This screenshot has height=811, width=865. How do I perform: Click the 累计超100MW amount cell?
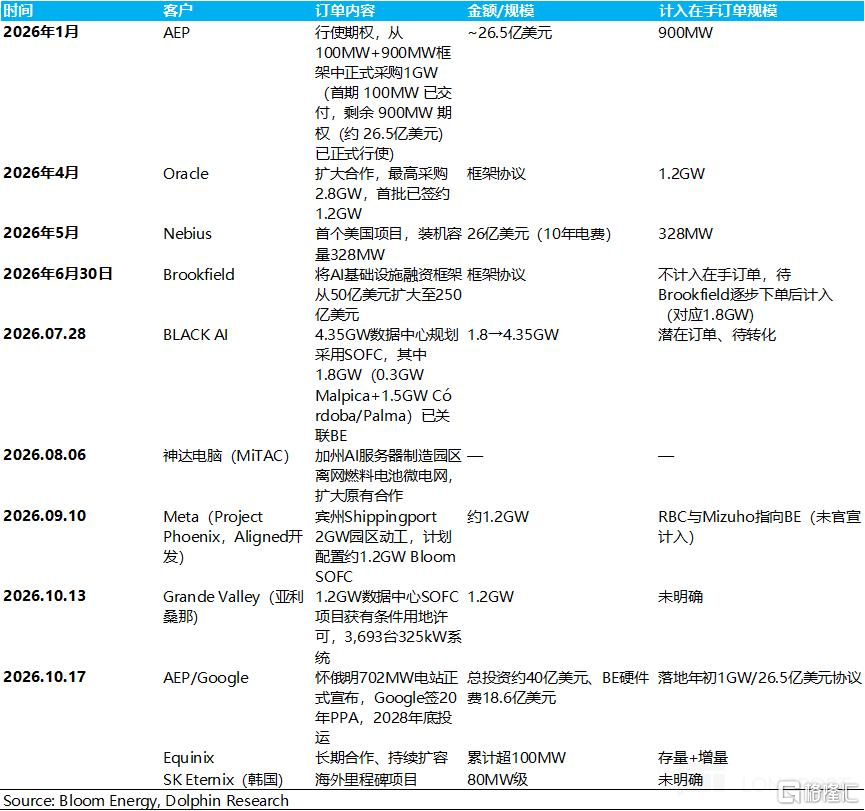[516, 757]
